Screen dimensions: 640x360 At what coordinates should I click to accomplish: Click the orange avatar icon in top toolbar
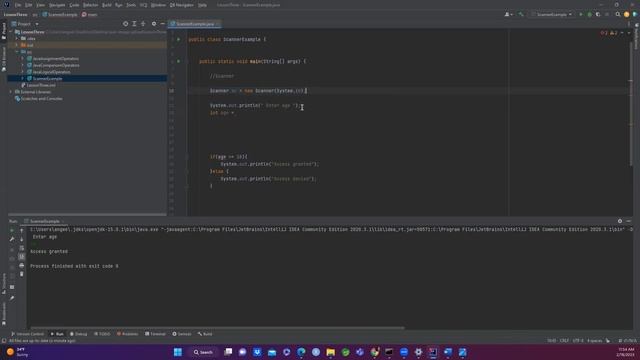(x=627, y=14)
